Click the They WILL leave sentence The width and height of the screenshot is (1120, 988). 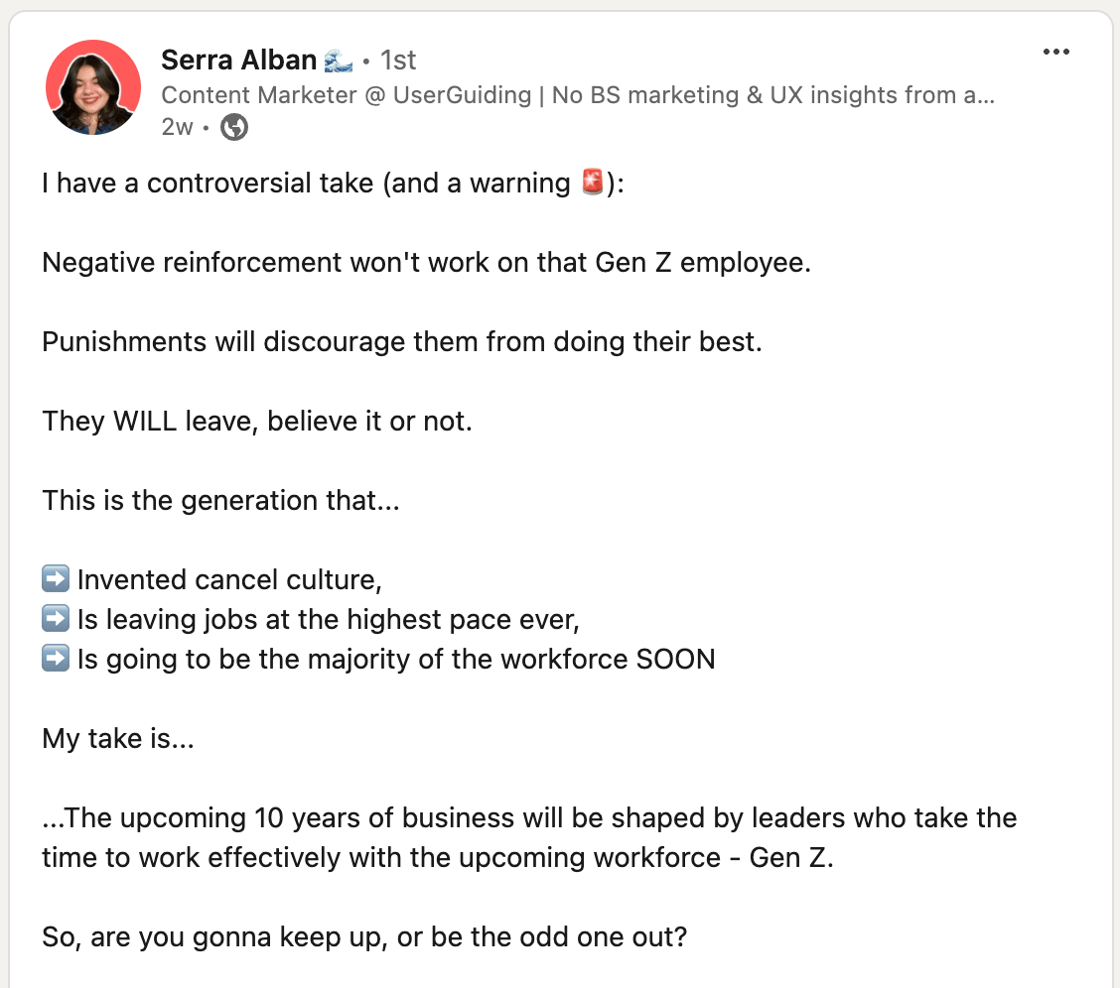pyautogui.click(x=257, y=421)
